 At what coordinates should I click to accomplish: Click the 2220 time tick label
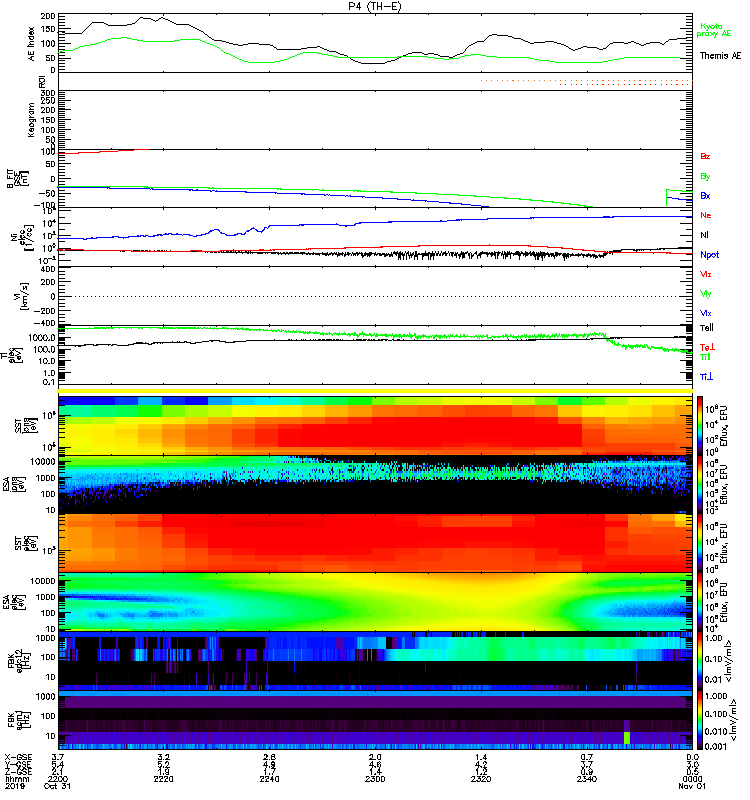pos(164,779)
